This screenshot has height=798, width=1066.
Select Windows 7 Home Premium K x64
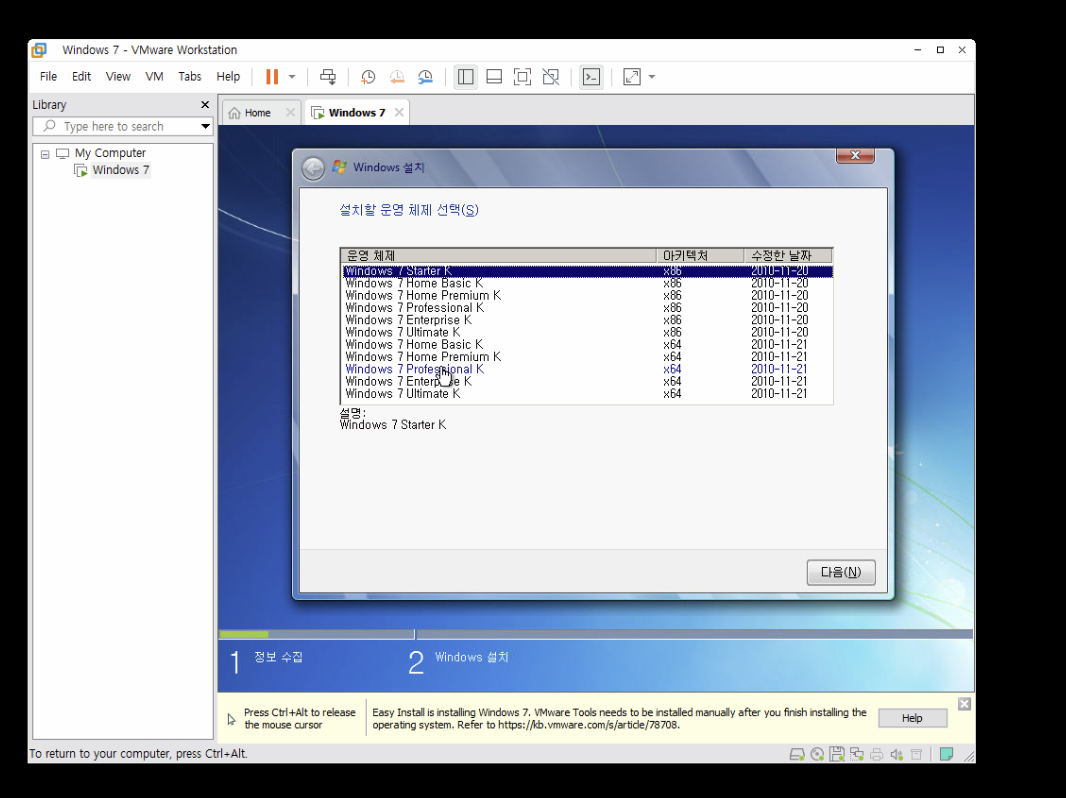pyautogui.click(x=587, y=357)
